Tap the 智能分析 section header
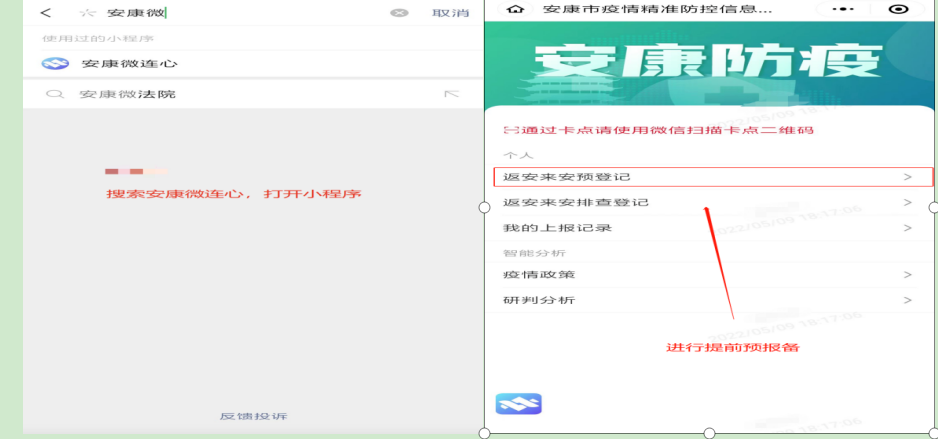The height and width of the screenshot is (439, 938). click(x=534, y=254)
